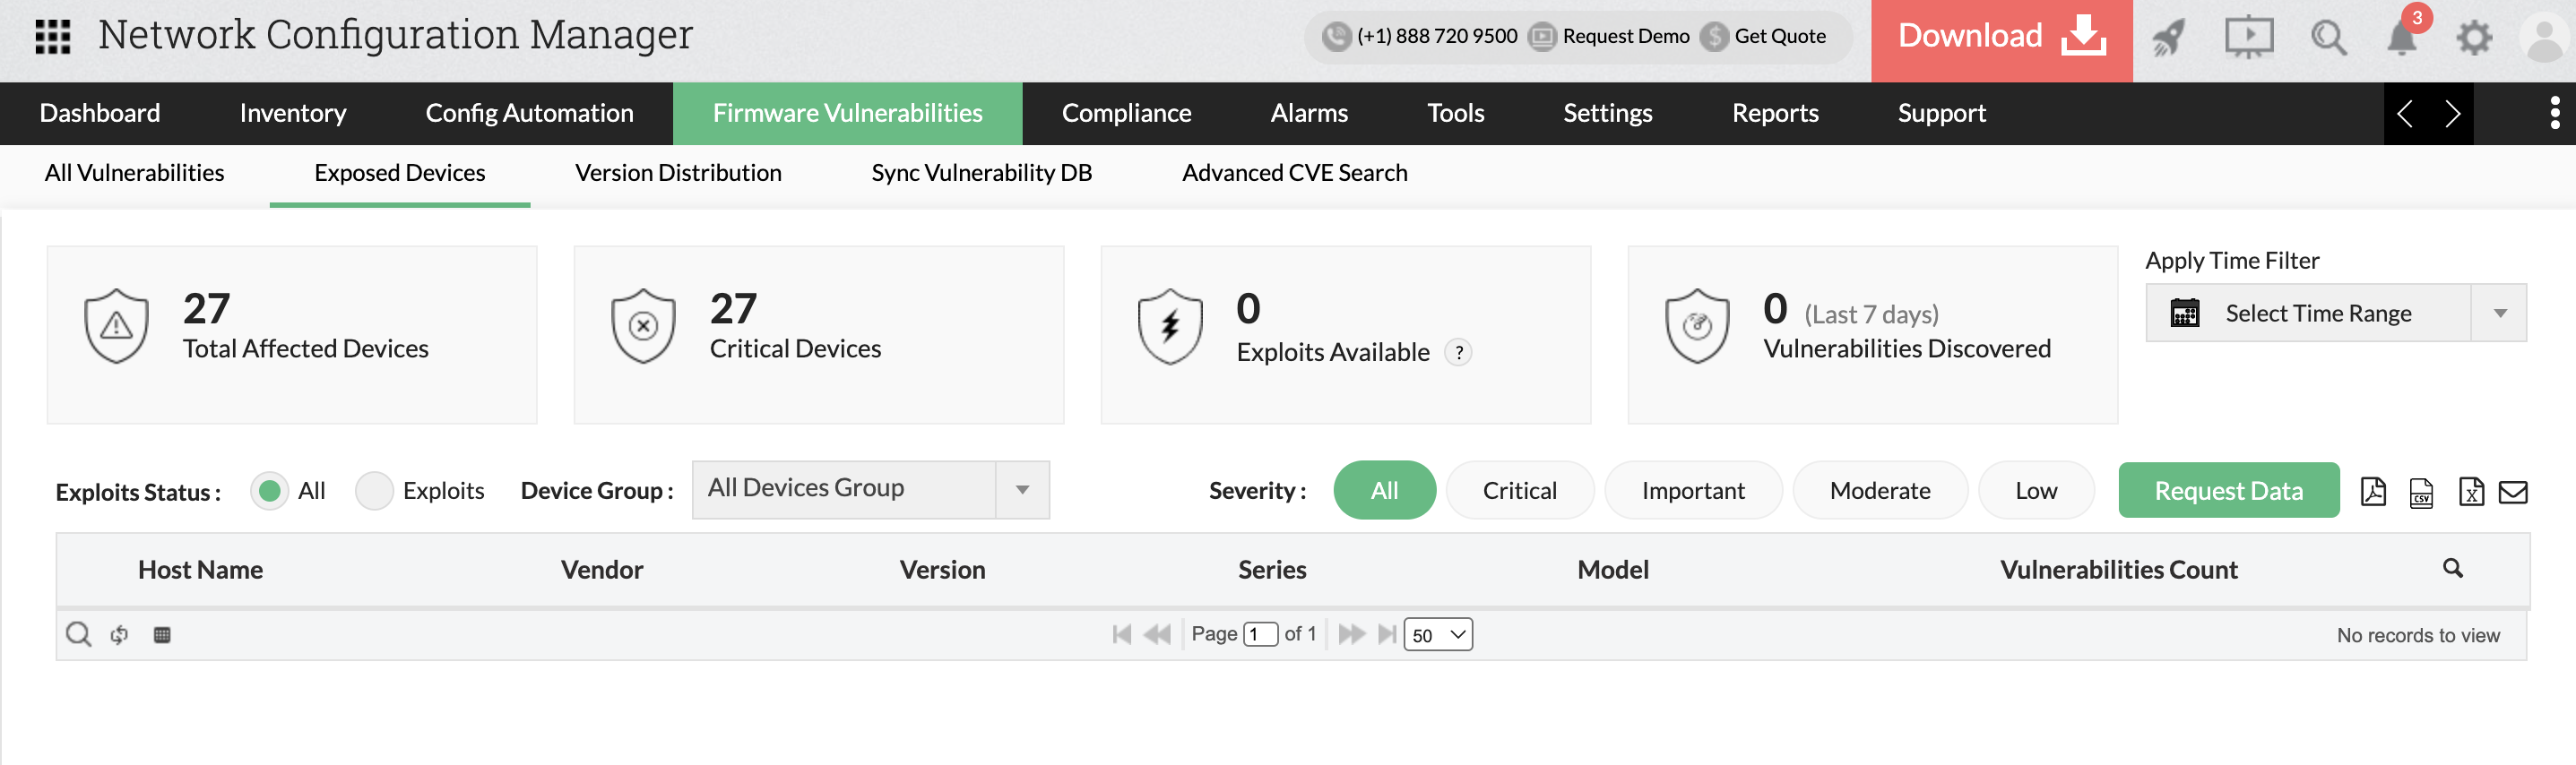The width and height of the screenshot is (2576, 765).
Task: Click the page number input field
Action: coord(1260,634)
